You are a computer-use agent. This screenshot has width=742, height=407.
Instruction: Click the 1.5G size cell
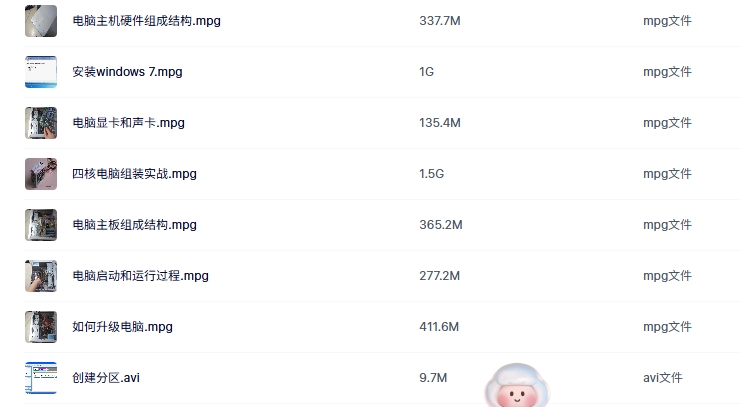pos(431,174)
